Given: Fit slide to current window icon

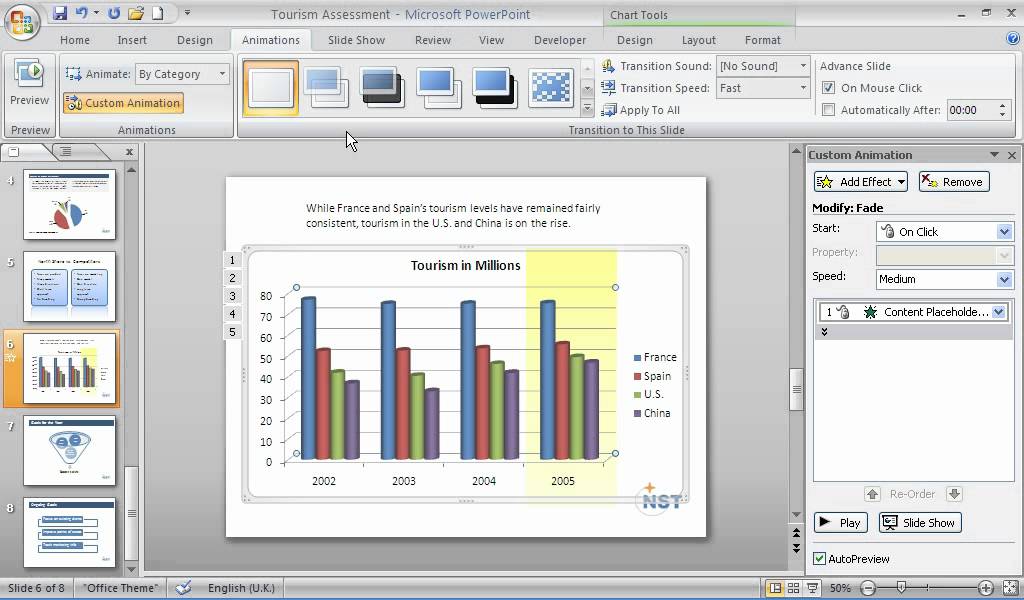Looking at the screenshot, I should pyautogui.click(x=1010, y=588).
